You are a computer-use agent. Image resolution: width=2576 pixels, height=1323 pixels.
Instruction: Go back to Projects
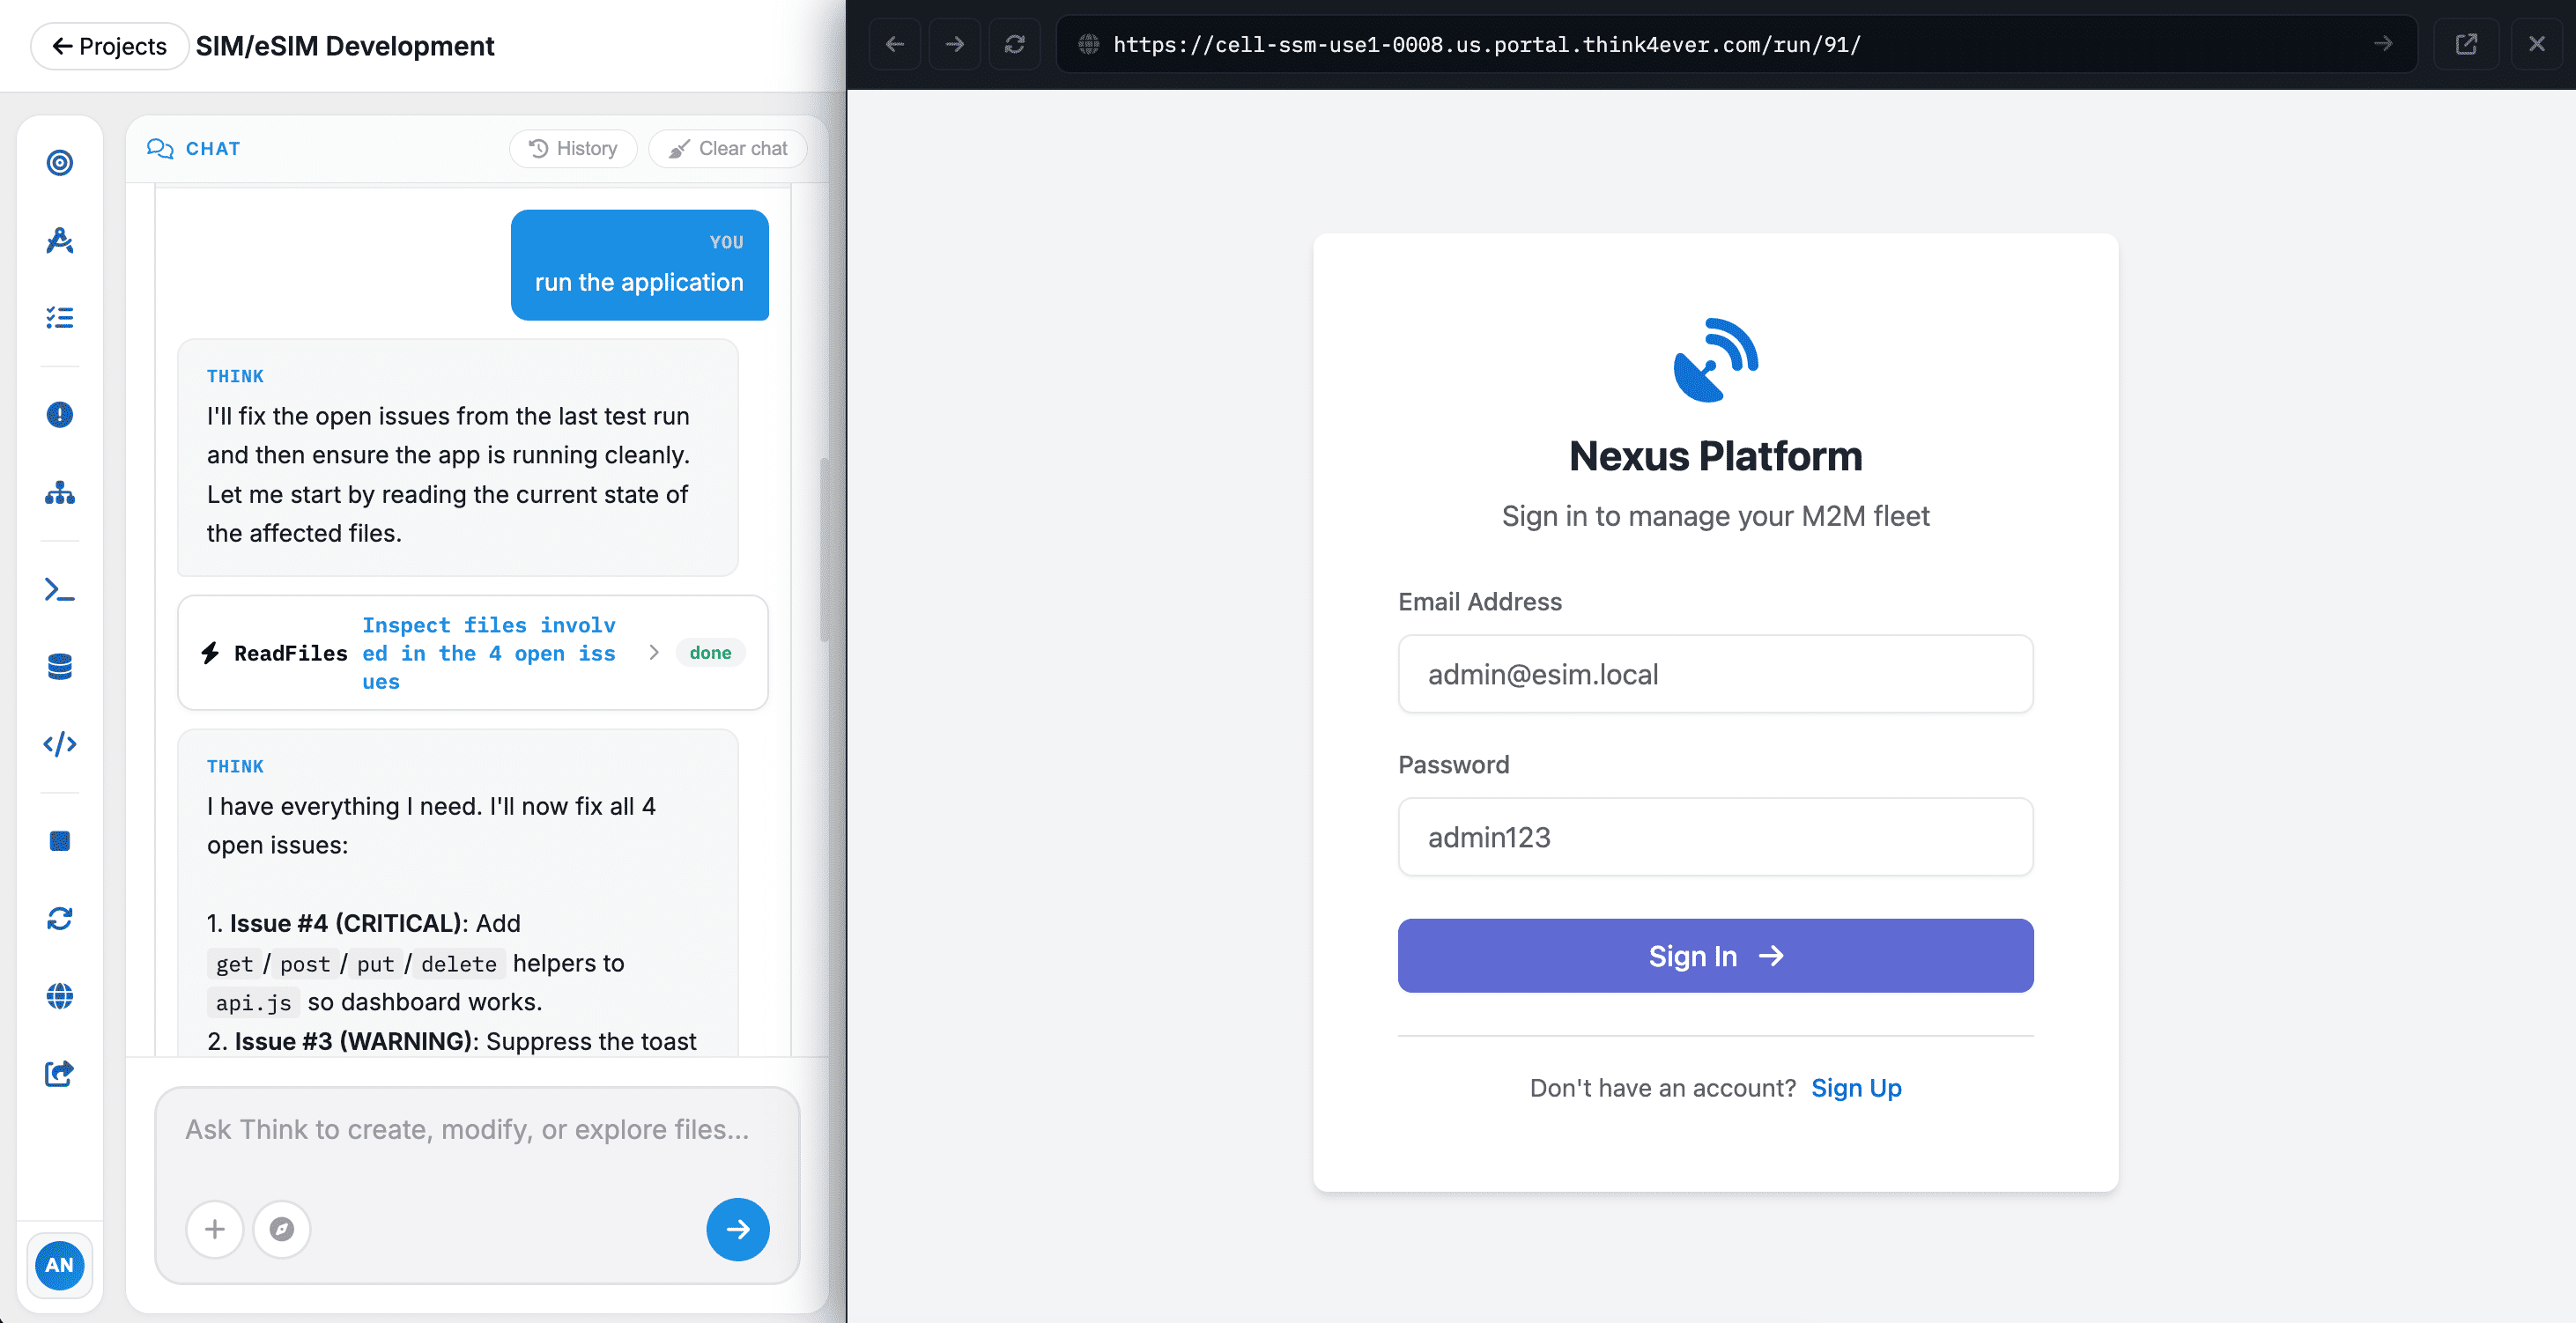pos(109,46)
